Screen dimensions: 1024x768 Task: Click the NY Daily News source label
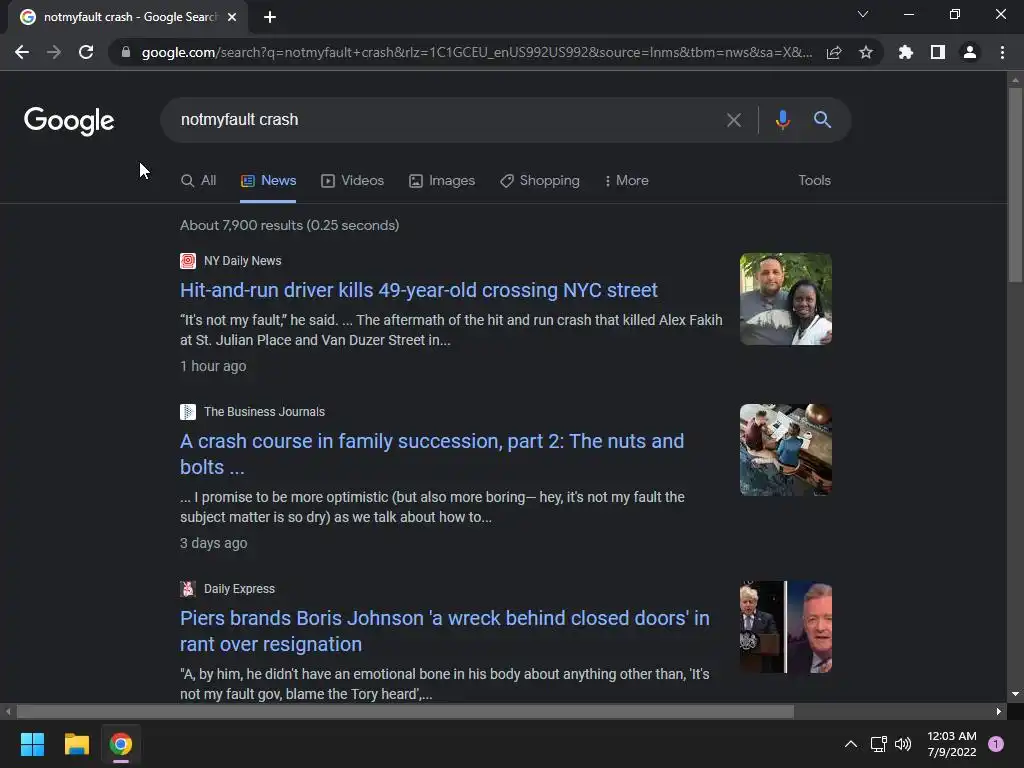pos(242,261)
